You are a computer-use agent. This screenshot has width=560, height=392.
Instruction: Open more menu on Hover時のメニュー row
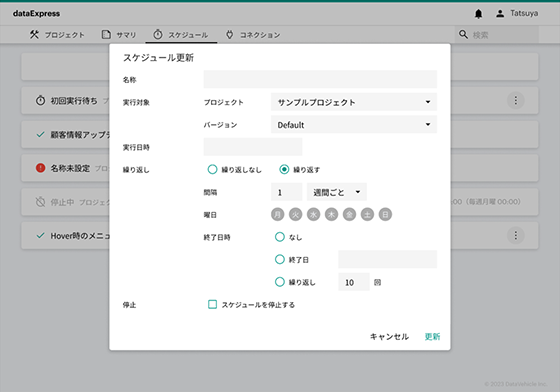pos(515,235)
